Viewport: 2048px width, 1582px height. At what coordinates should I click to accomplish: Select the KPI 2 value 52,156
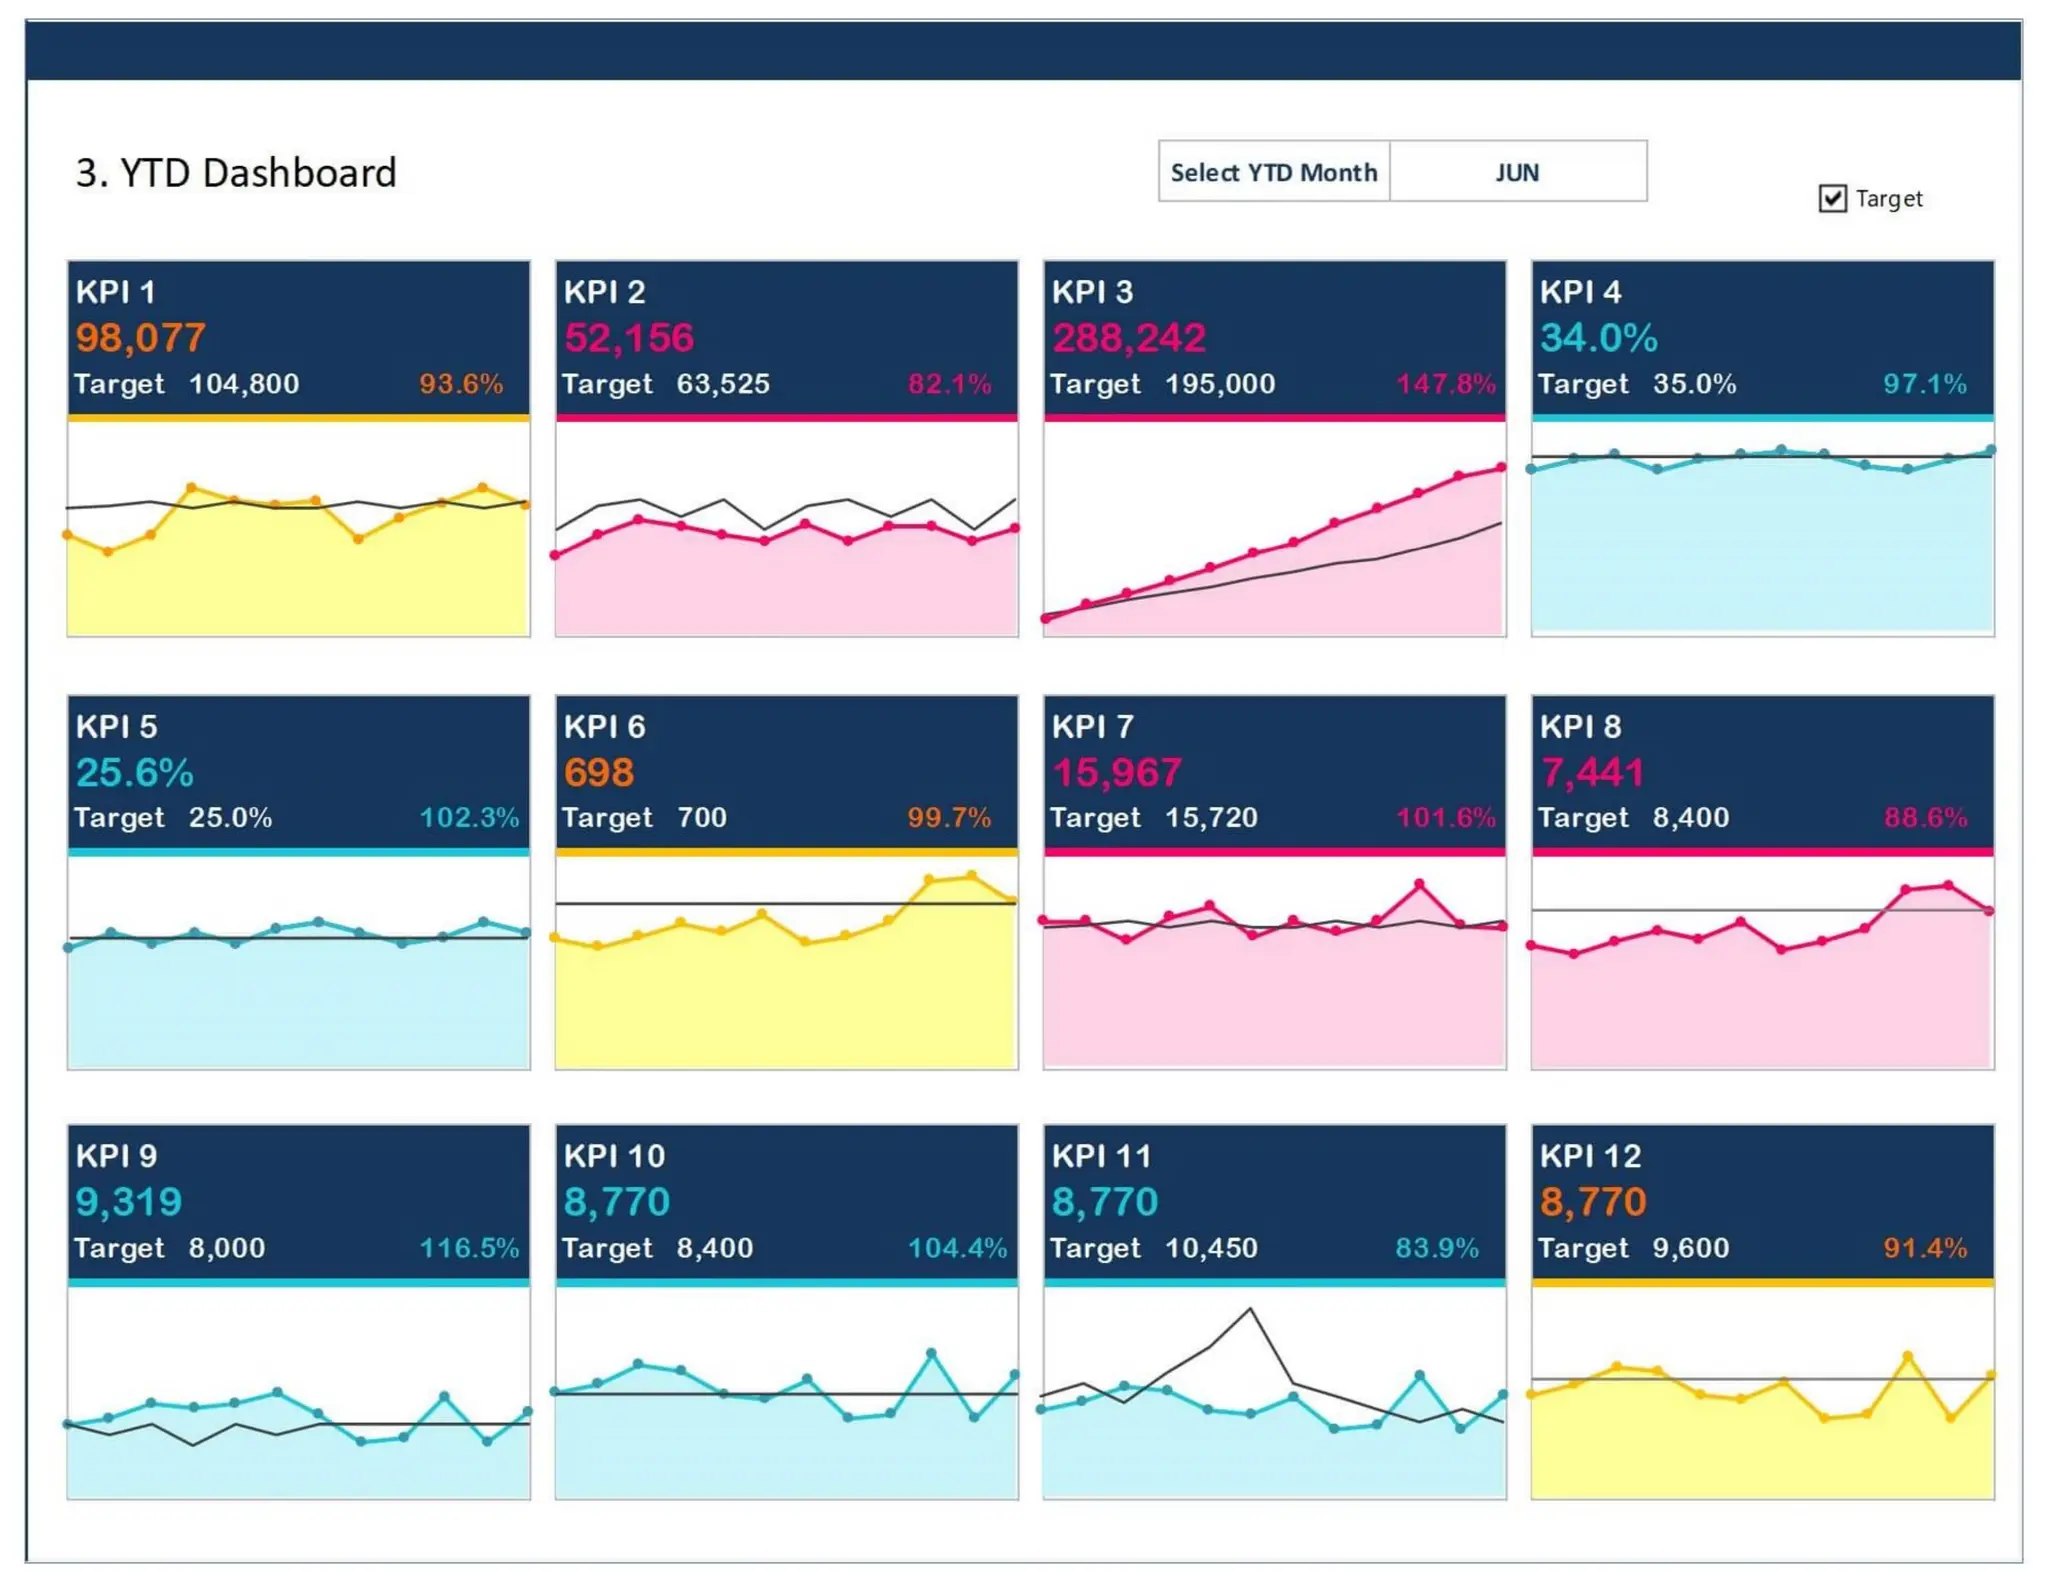629,338
